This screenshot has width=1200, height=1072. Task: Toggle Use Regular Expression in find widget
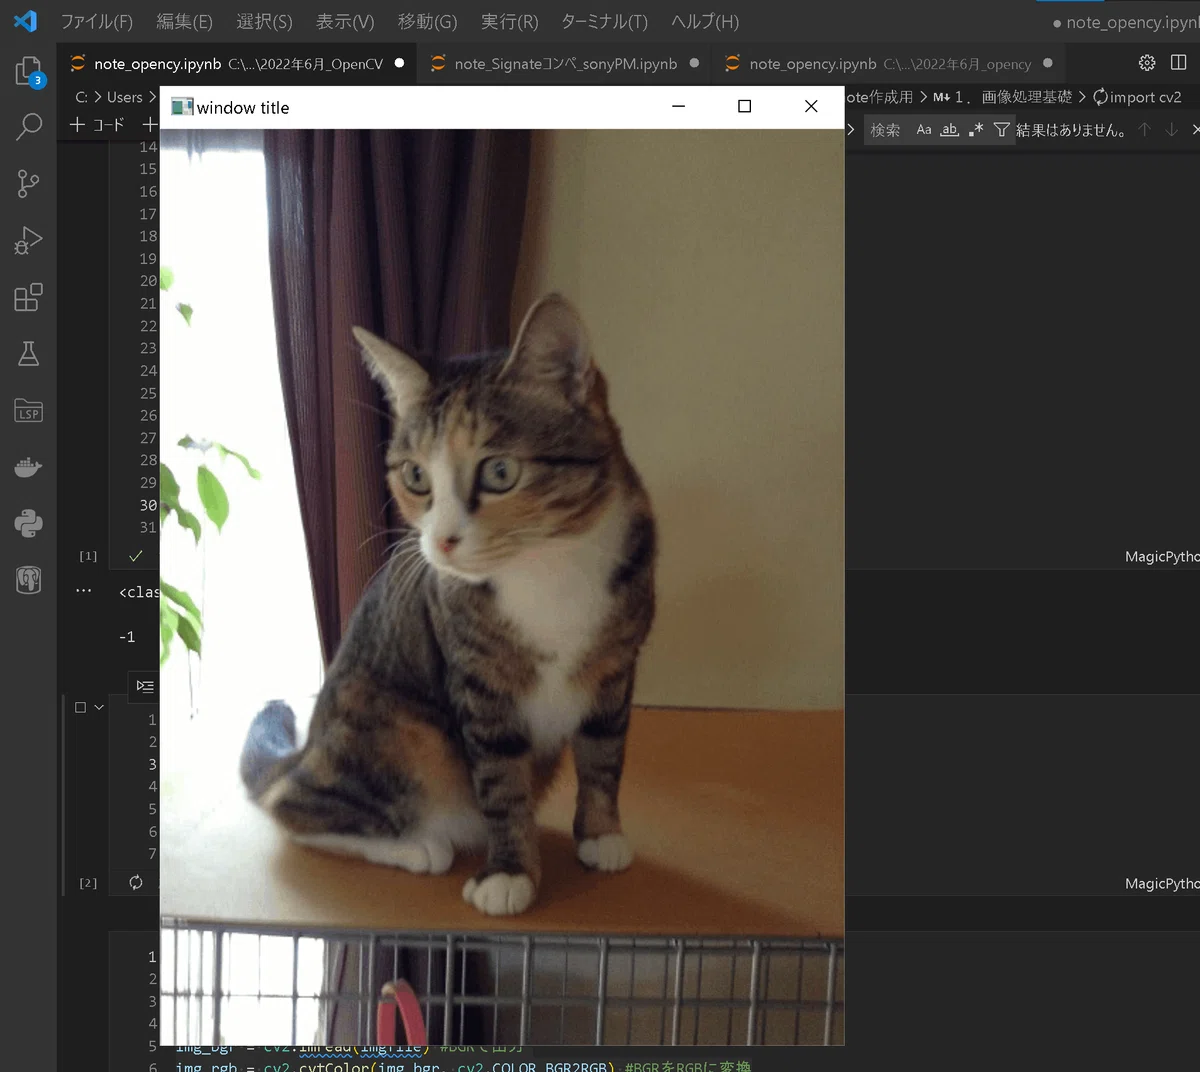(x=976, y=129)
